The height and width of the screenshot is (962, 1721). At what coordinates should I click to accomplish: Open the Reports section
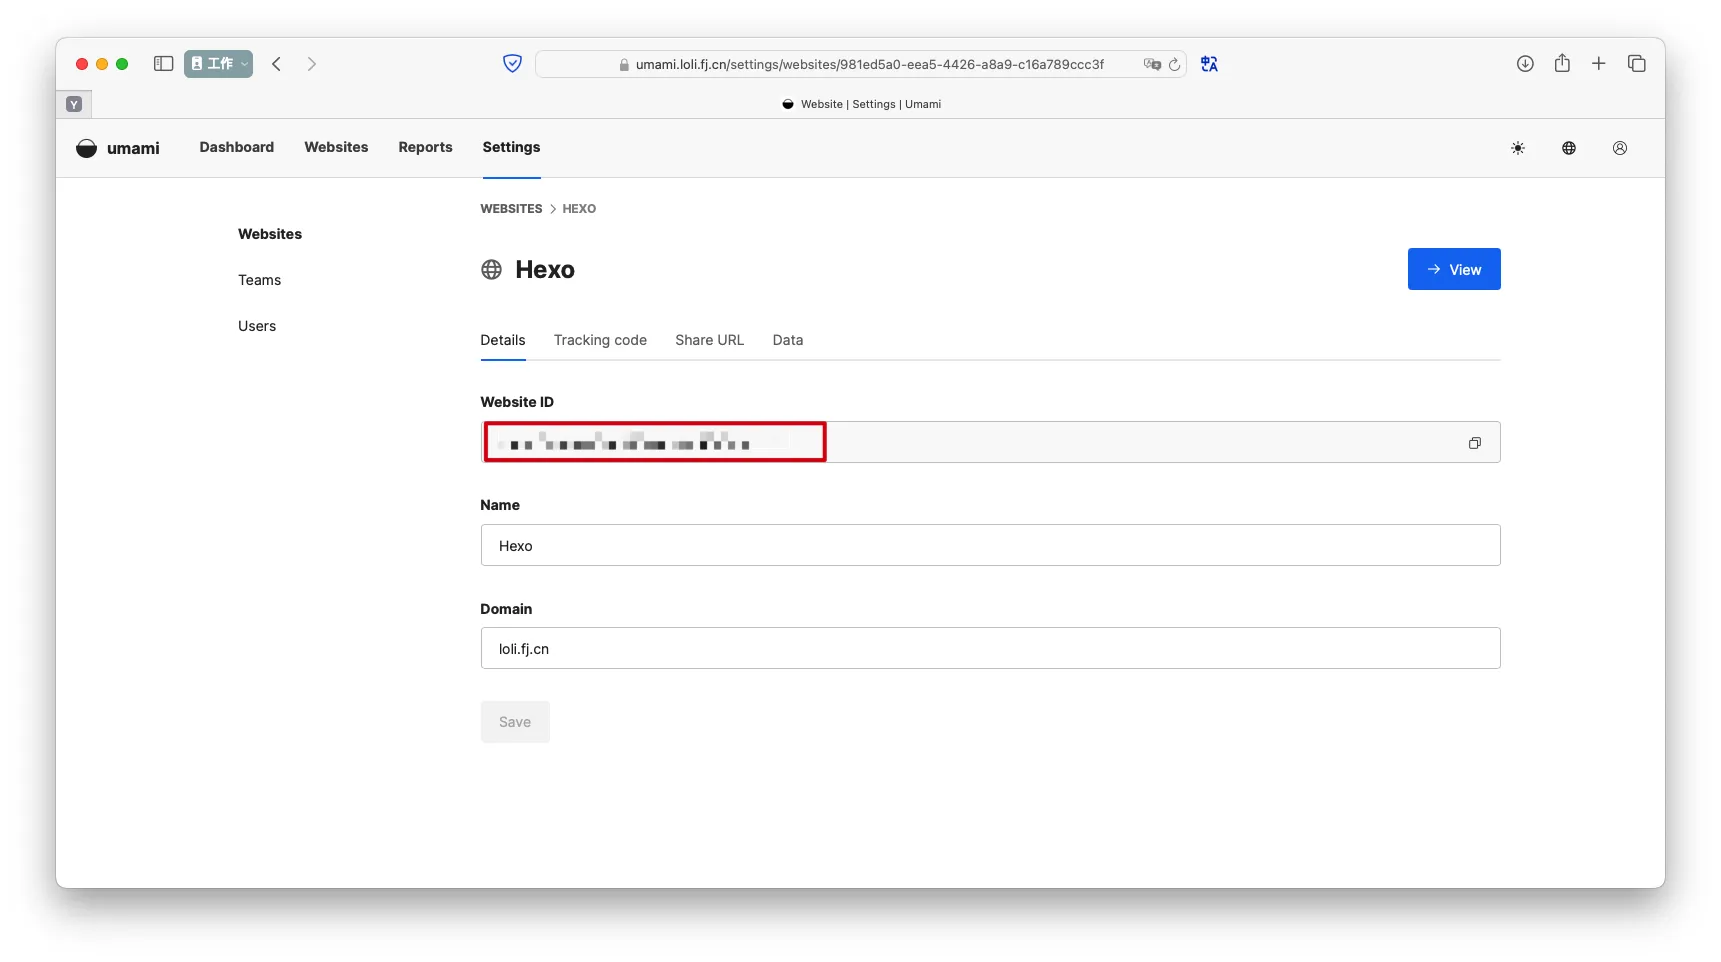425,147
